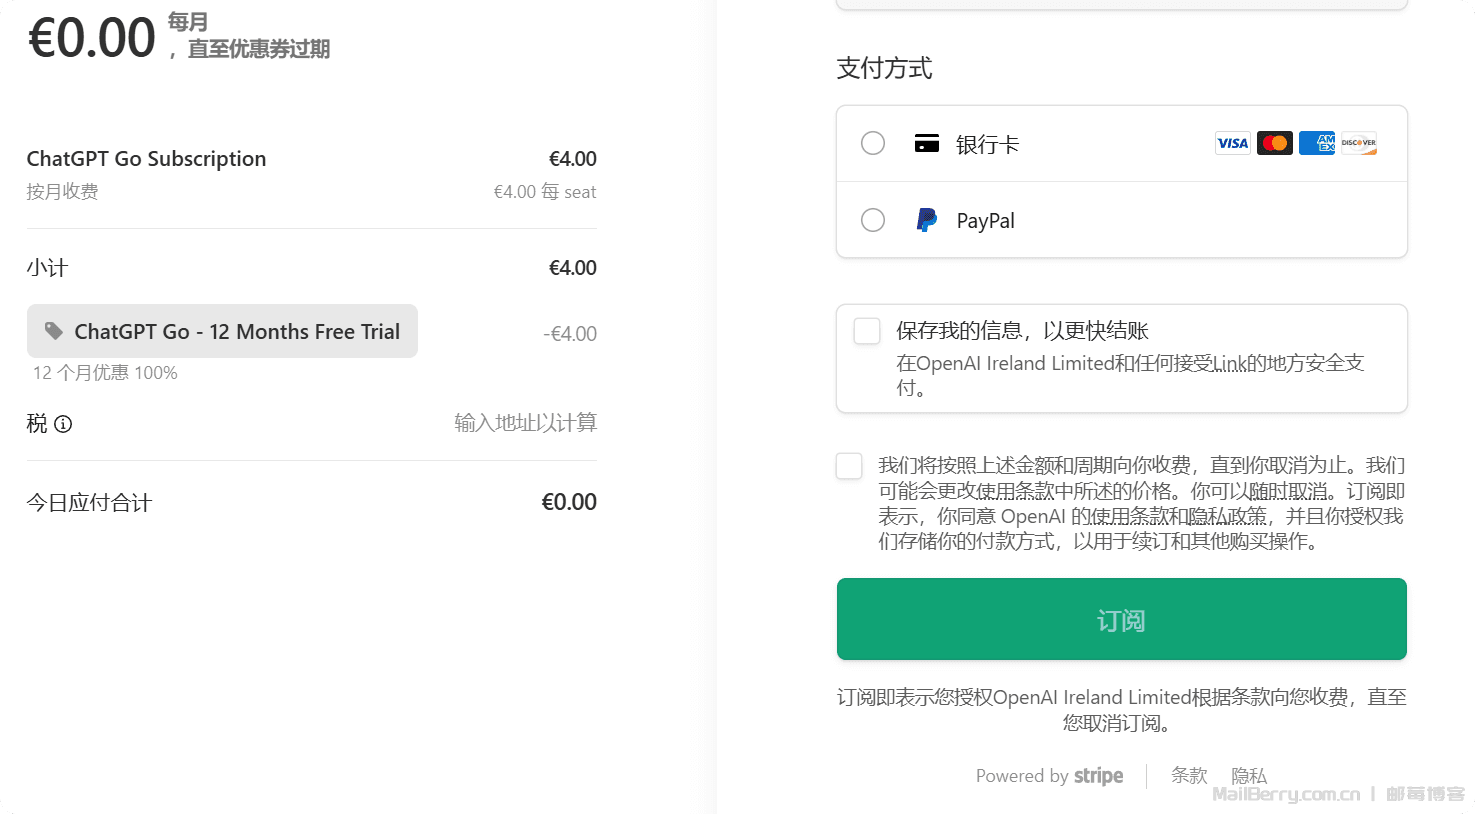Open the 条款 footer link
The height and width of the screenshot is (814, 1475).
[1189, 776]
